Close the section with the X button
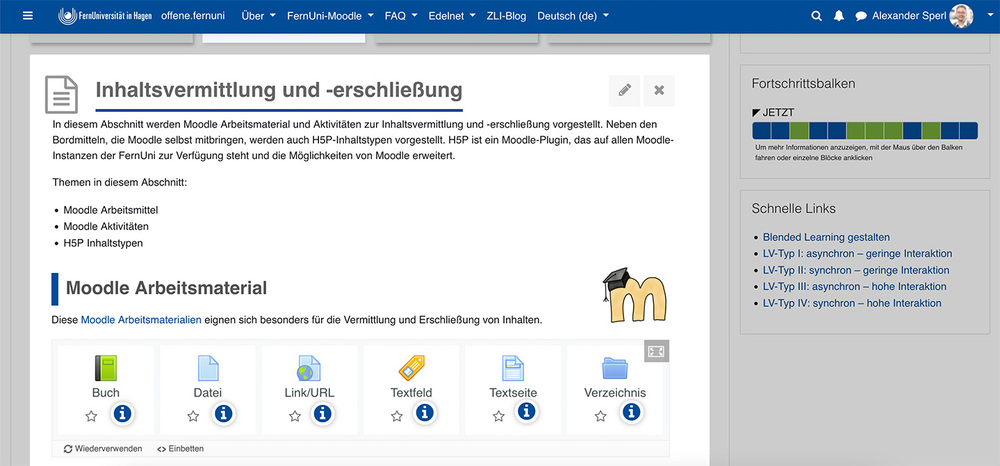Screen dimensions: 1000x466 (x=659, y=91)
